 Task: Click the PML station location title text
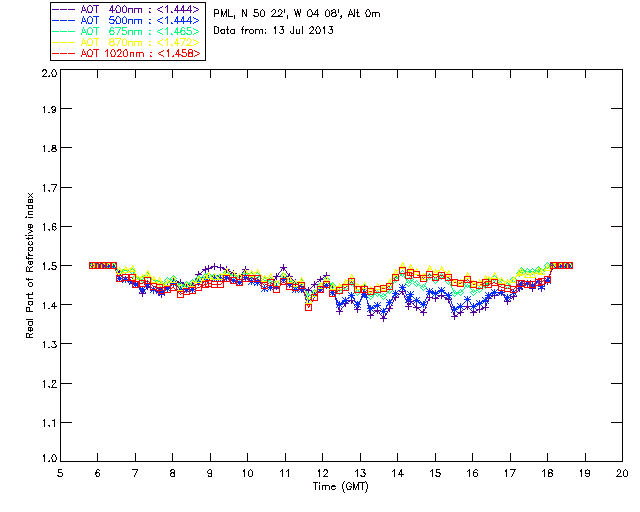(297, 14)
